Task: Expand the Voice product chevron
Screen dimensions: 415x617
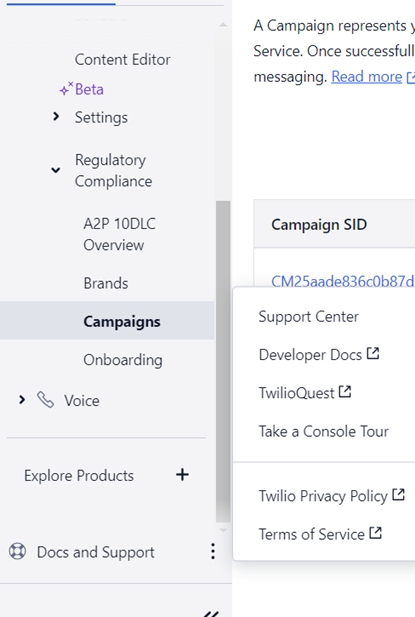Action: [x=22, y=400]
